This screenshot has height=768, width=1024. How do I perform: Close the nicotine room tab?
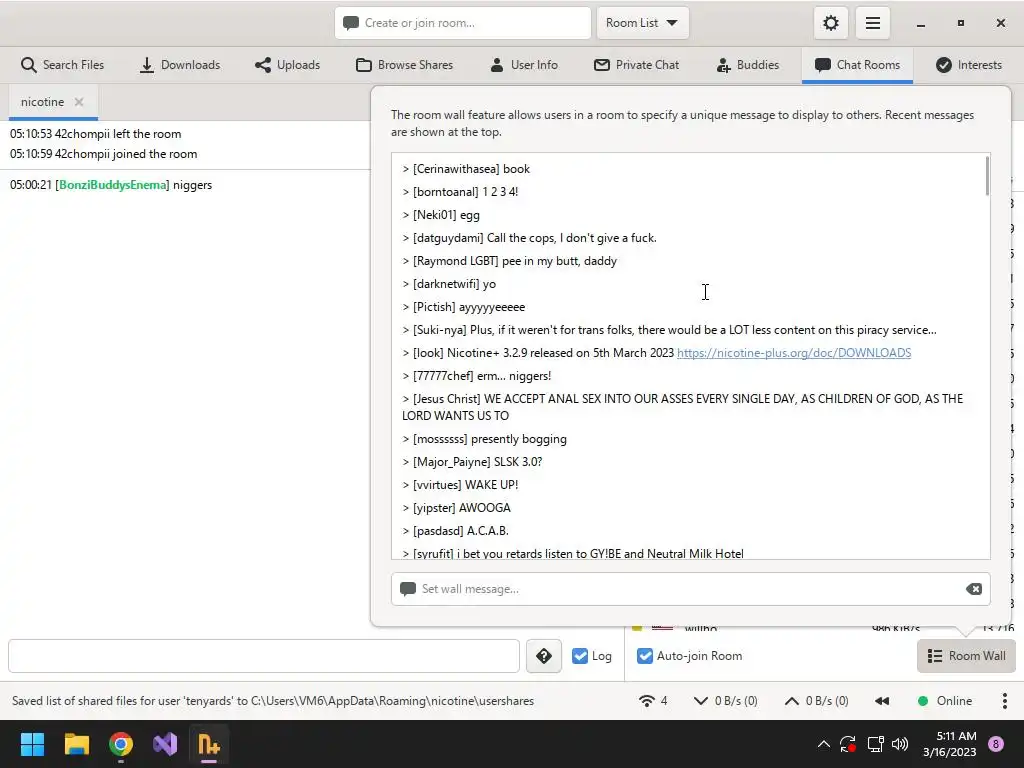tap(79, 102)
